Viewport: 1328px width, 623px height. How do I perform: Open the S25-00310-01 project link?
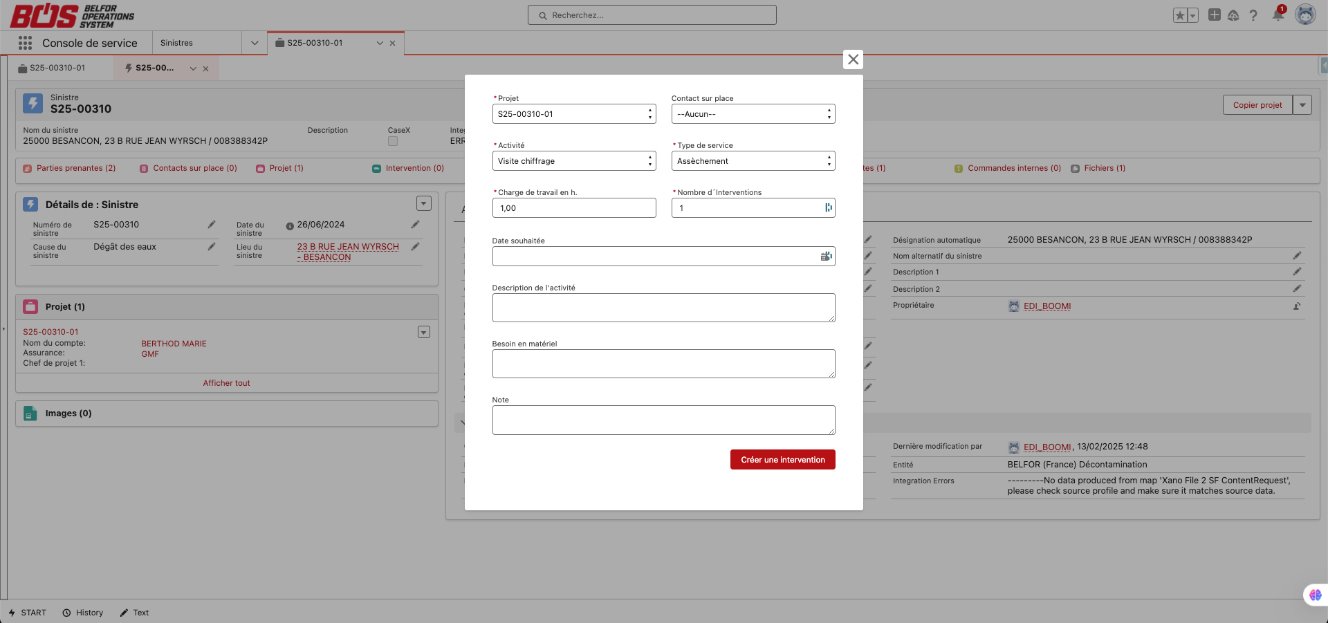pos(50,331)
